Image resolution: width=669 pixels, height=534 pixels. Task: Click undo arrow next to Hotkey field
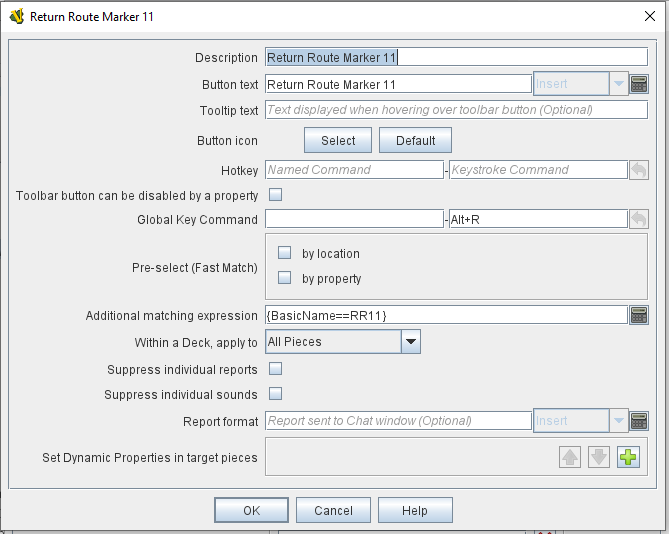coord(639,170)
